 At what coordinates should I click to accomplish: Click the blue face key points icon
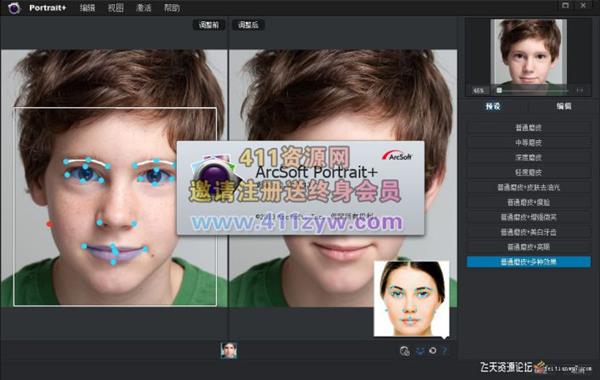point(420,351)
